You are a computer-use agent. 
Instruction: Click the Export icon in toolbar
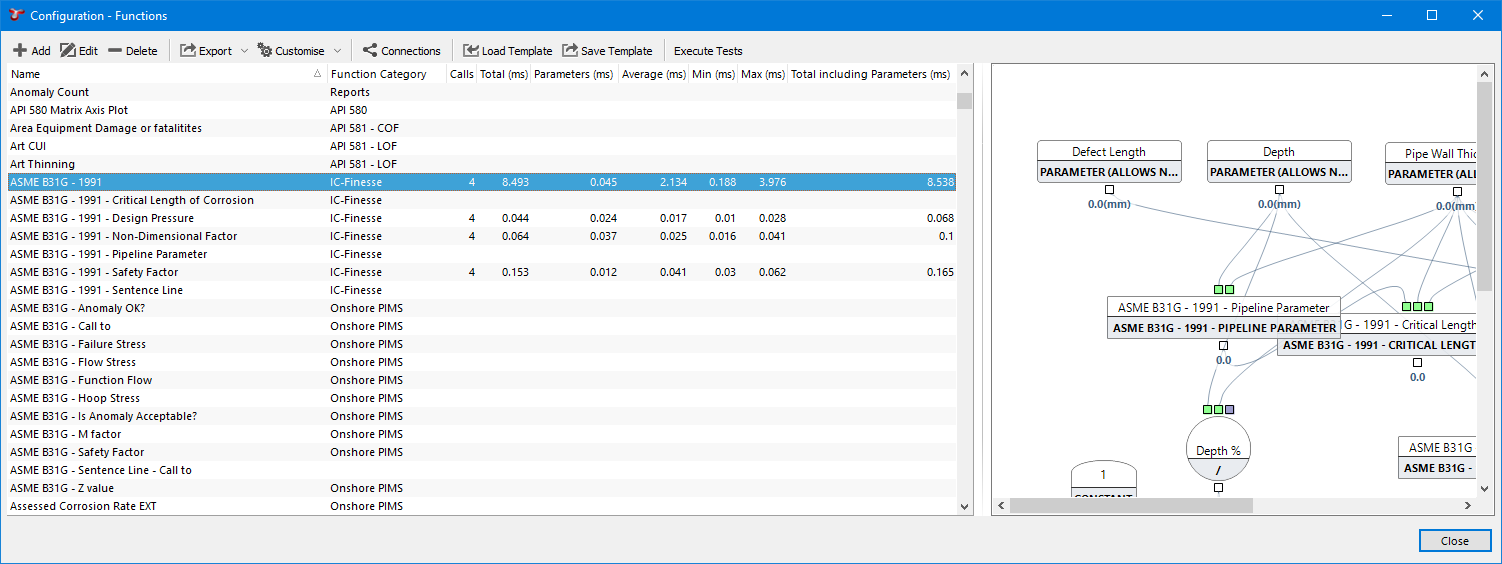point(188,51)
